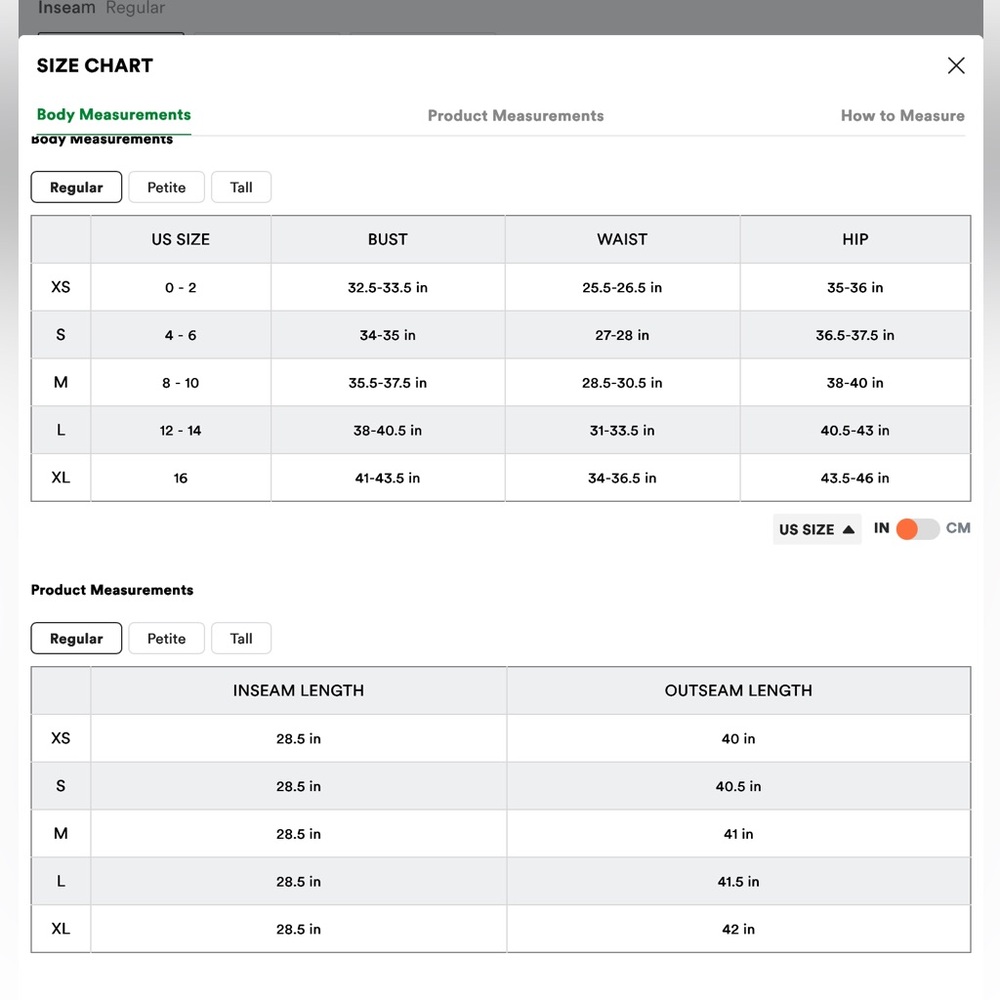This screenshot has height=1000, width=1000.
Task: Toggle units from IN to CM
Action: click(917, 529)
